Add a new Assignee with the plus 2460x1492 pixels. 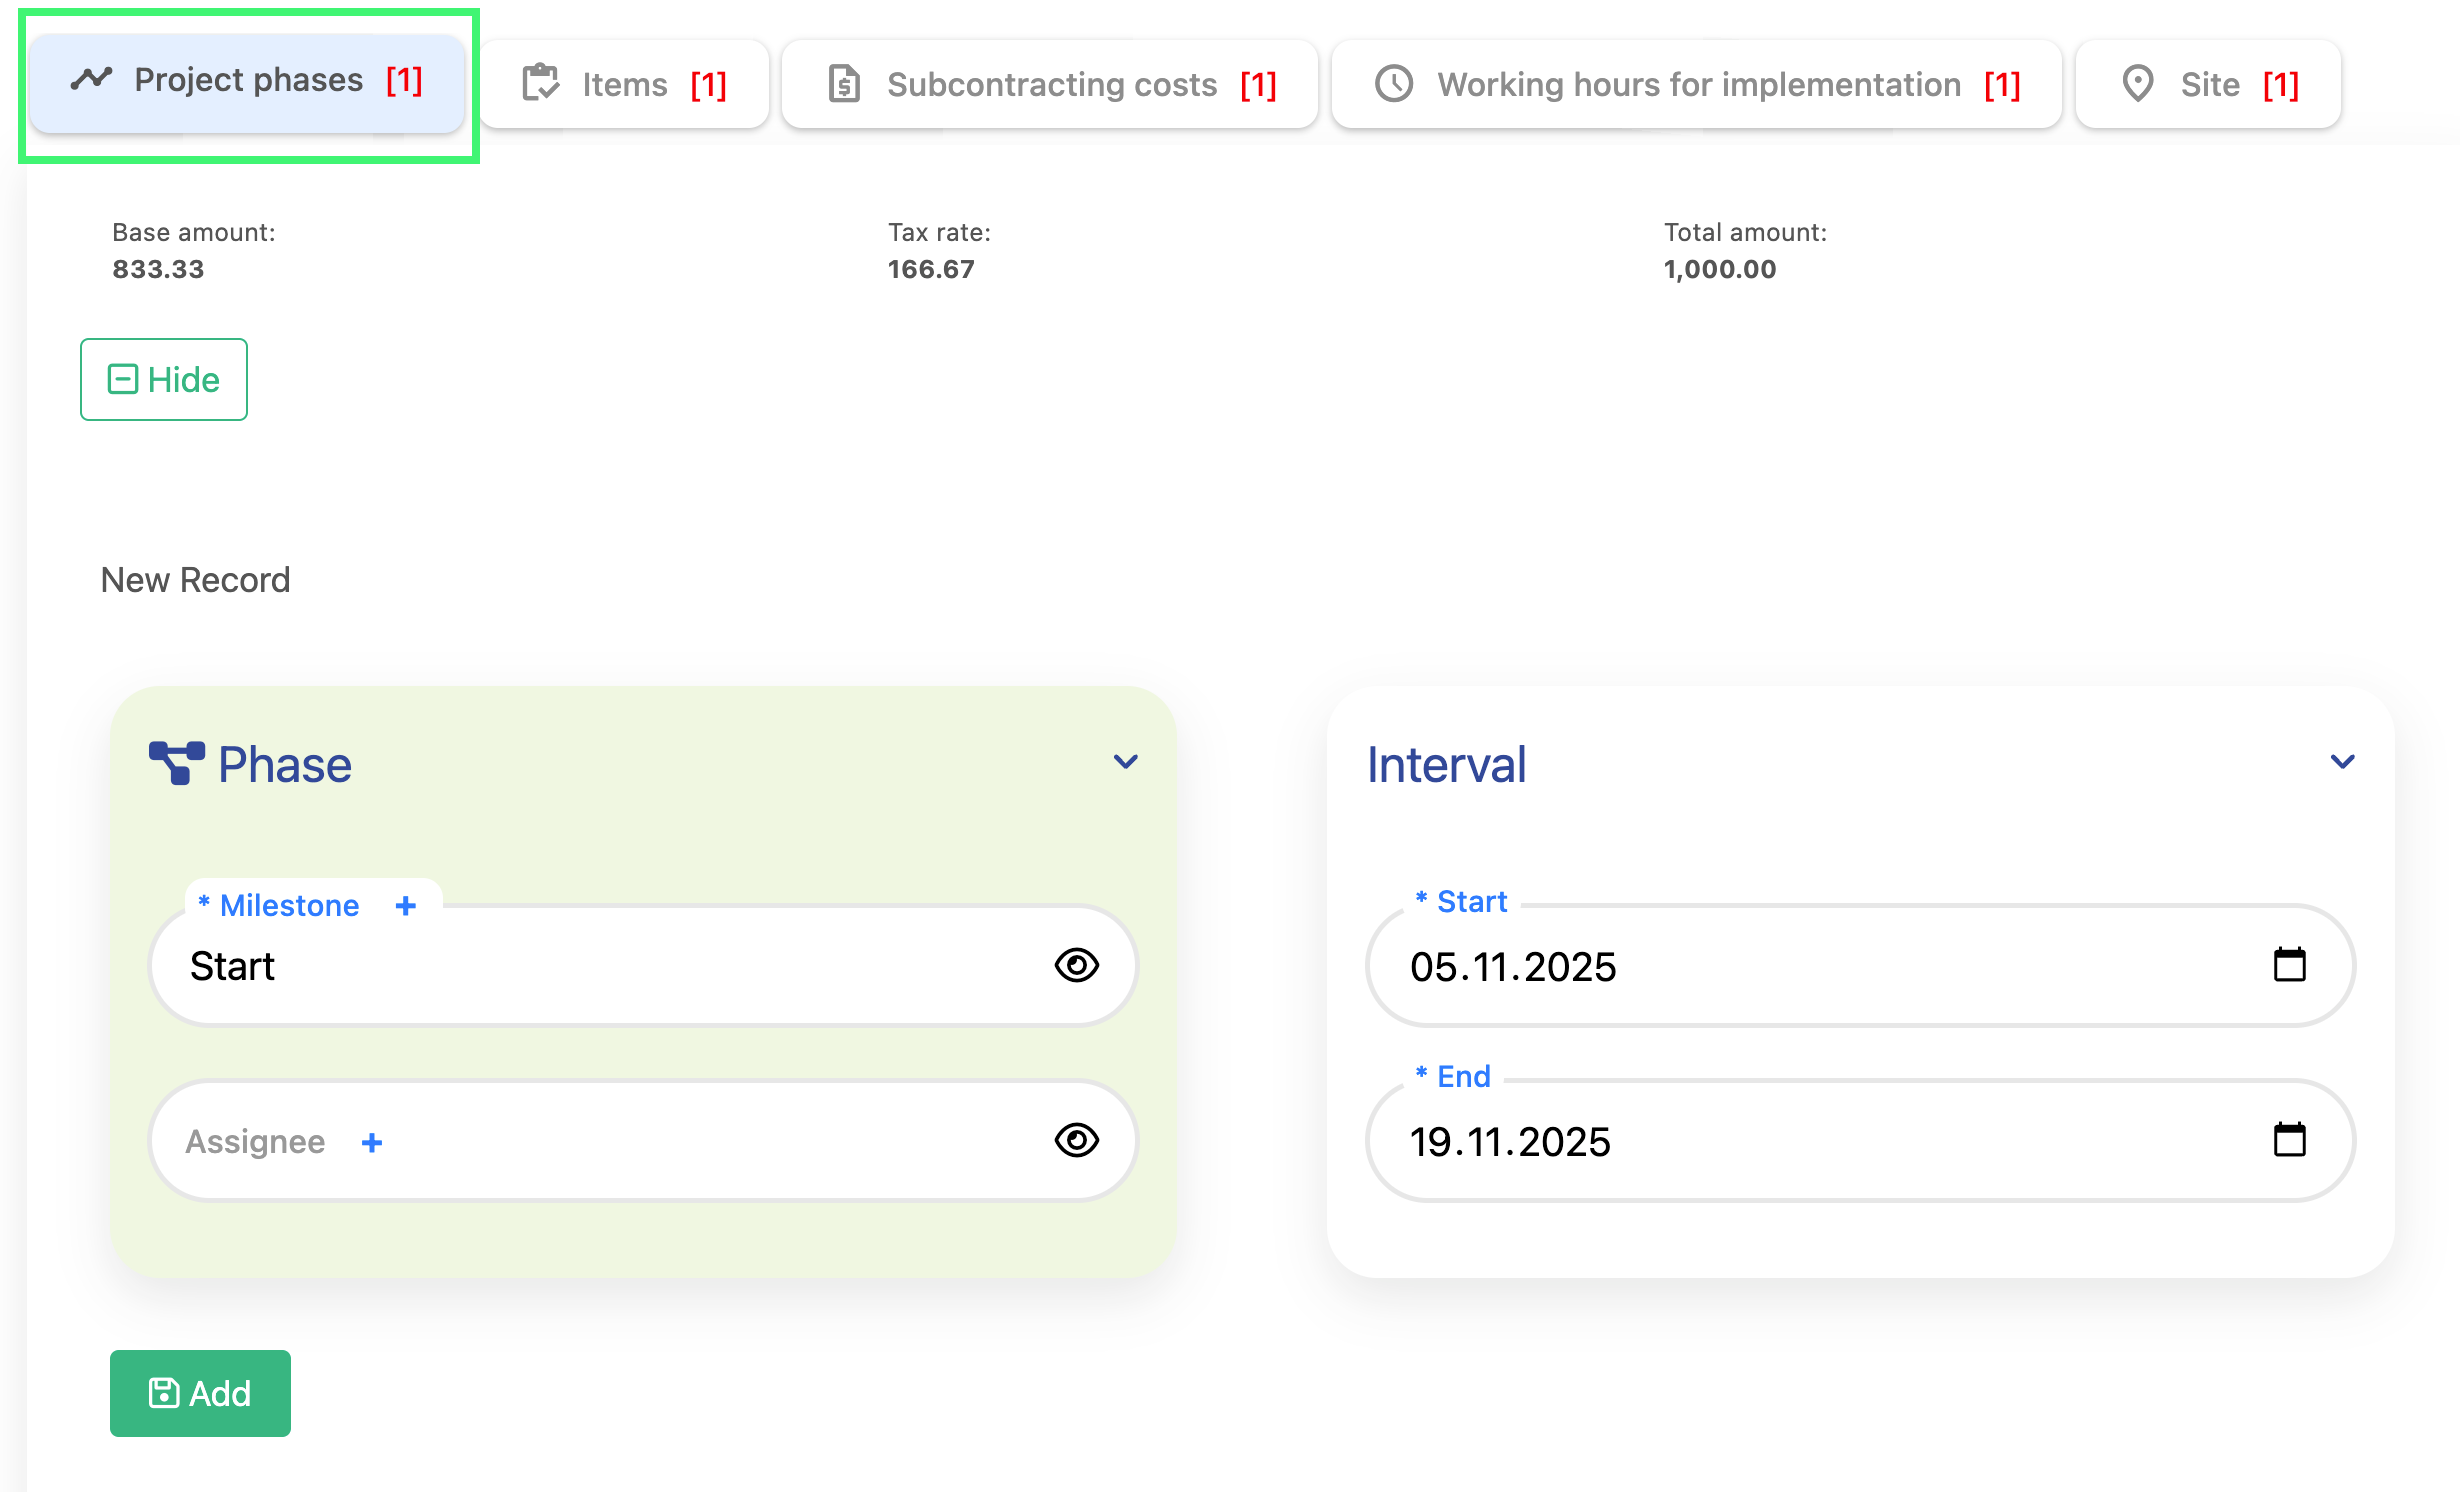(x=371, y=1142)
